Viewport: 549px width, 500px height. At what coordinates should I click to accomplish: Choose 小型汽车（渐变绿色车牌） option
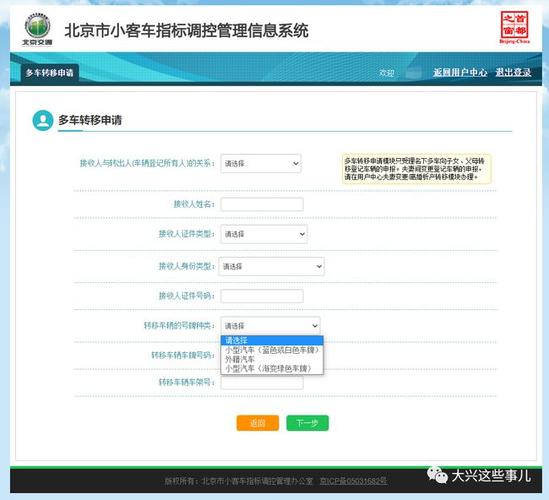272,368
